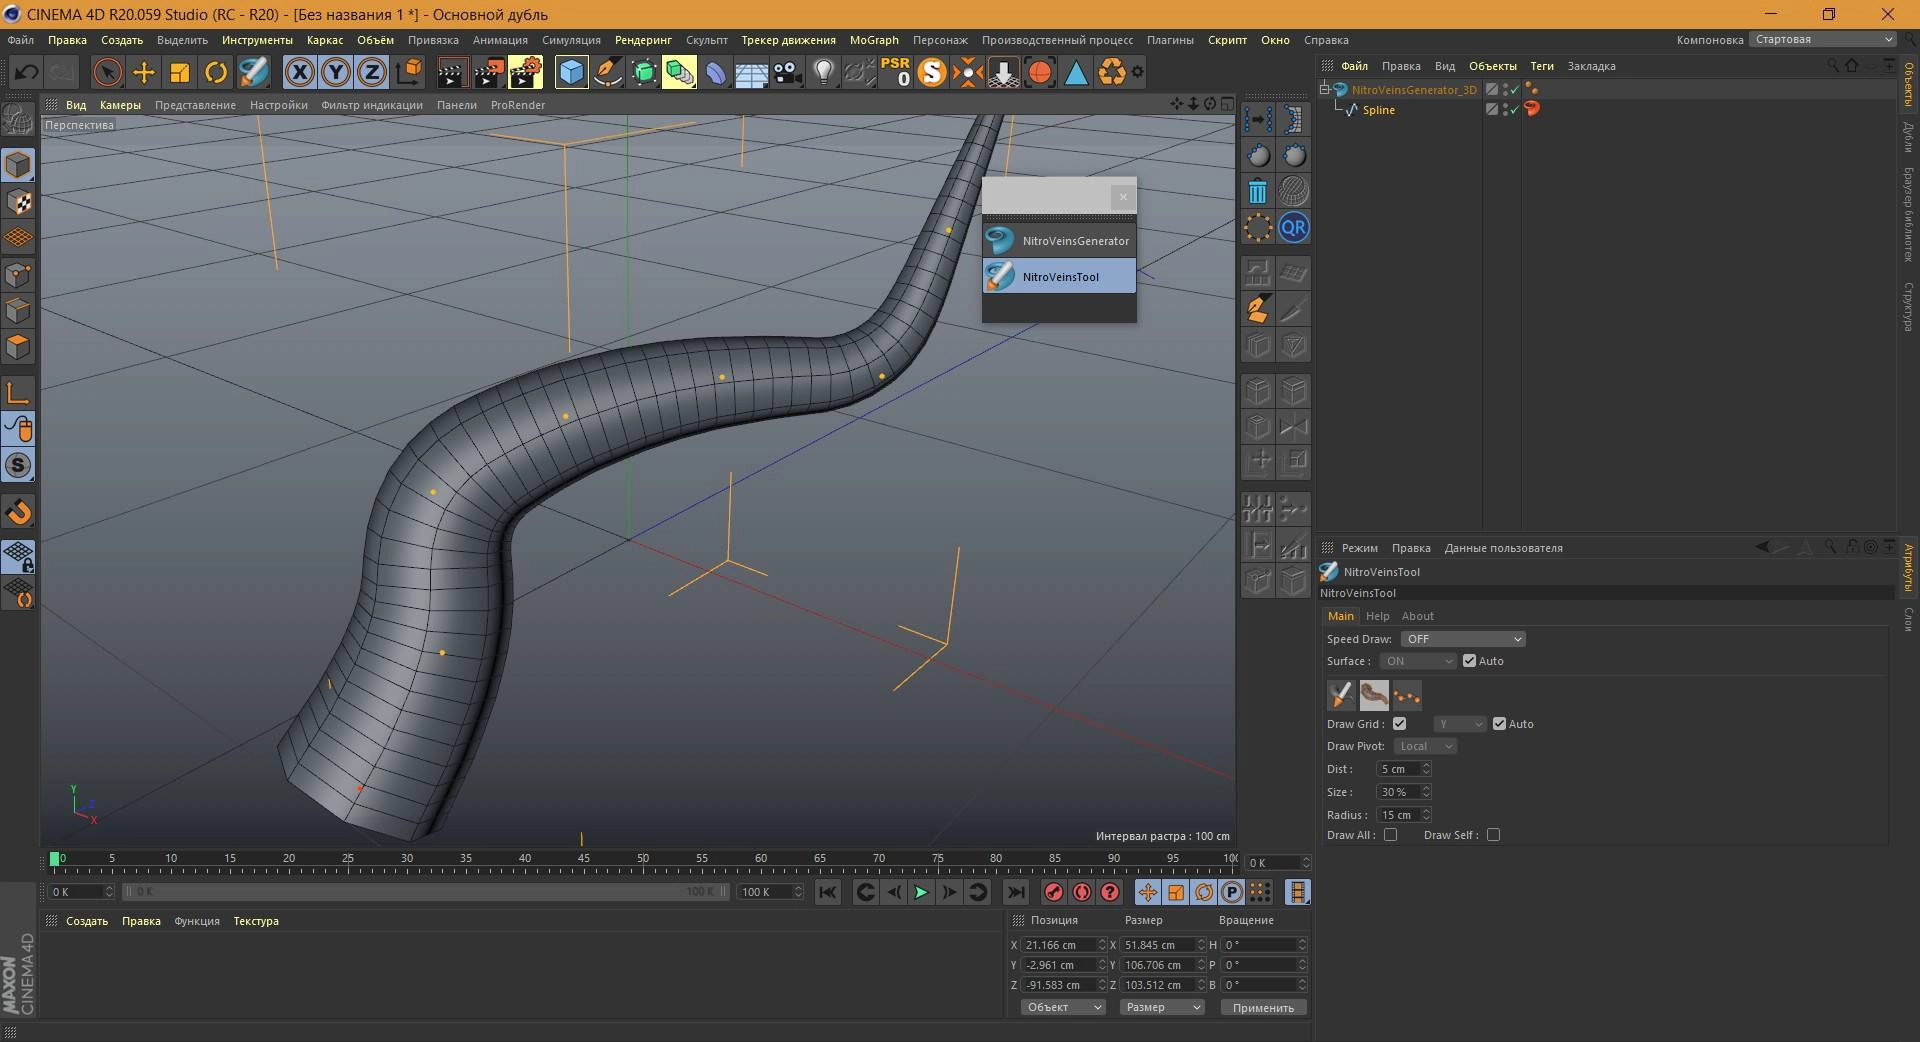This screenshot has height=1042, width=1920.
Task: Toggle Surface Auto checkbox
Action: tap(1469, 661)
